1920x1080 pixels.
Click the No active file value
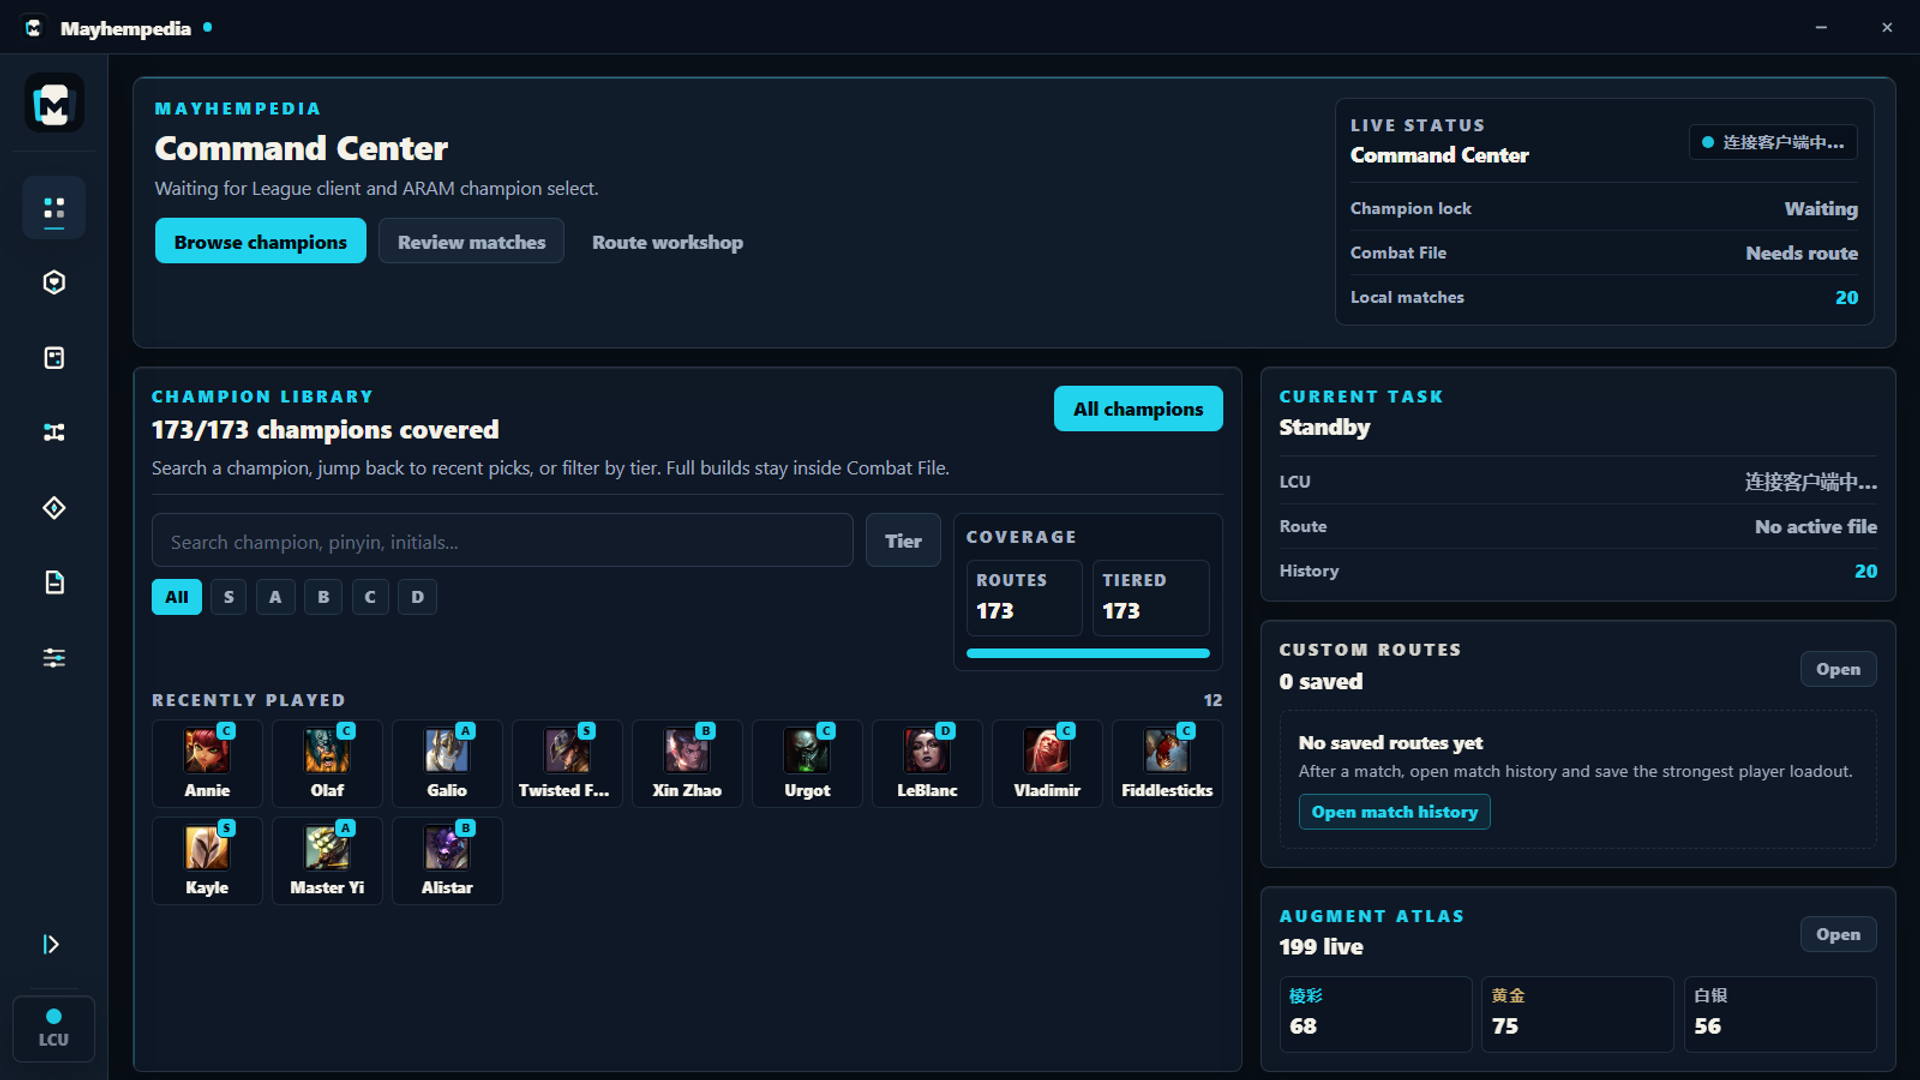coord(1815,526)
